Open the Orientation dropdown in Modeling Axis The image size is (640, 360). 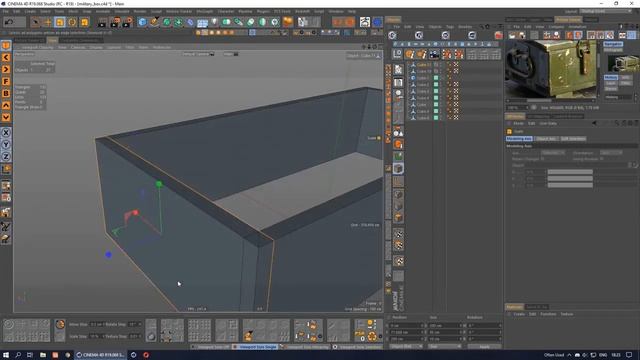pos(611,153)
